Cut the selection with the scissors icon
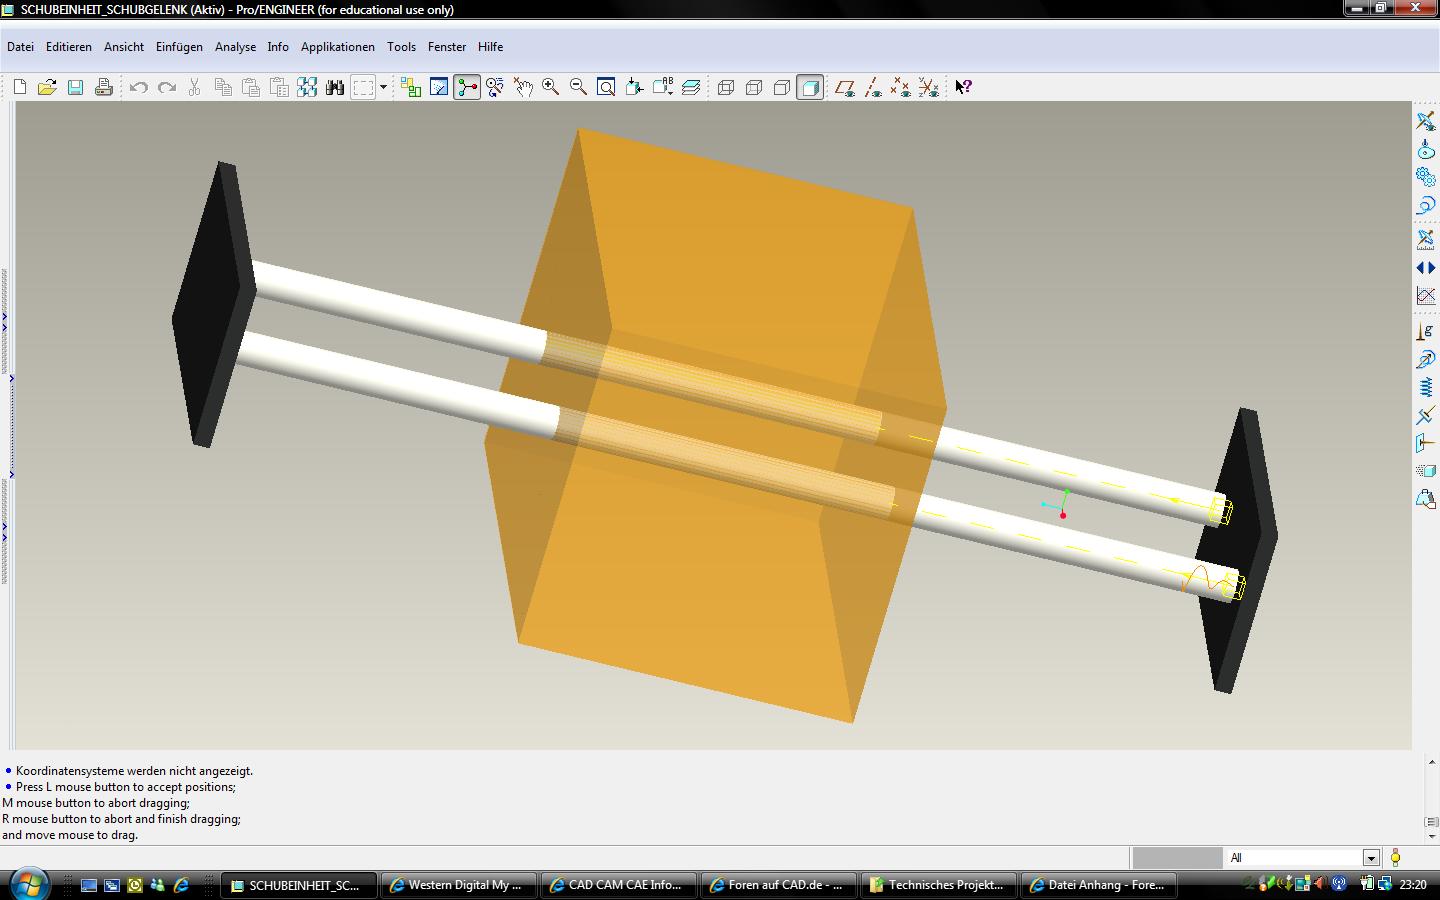The height and width of the screenshot is (900, 1440). (x=195, y=87)
